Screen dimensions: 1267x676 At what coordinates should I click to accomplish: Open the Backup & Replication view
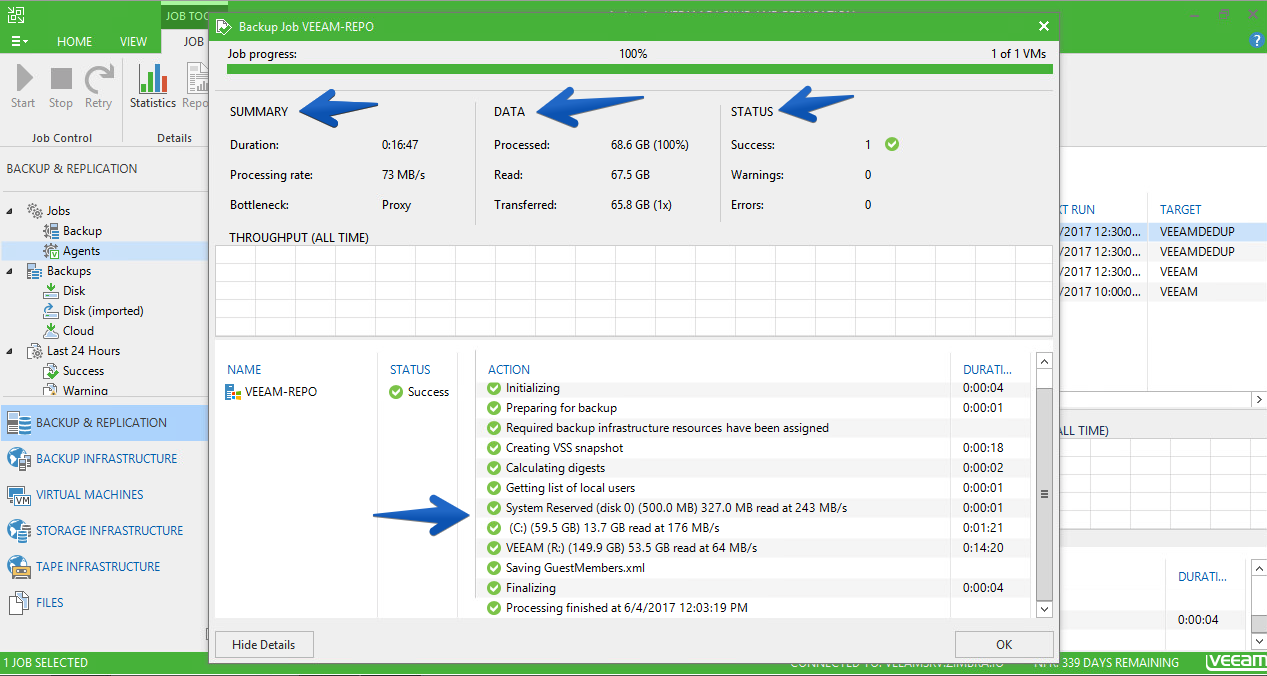(104, 423)
